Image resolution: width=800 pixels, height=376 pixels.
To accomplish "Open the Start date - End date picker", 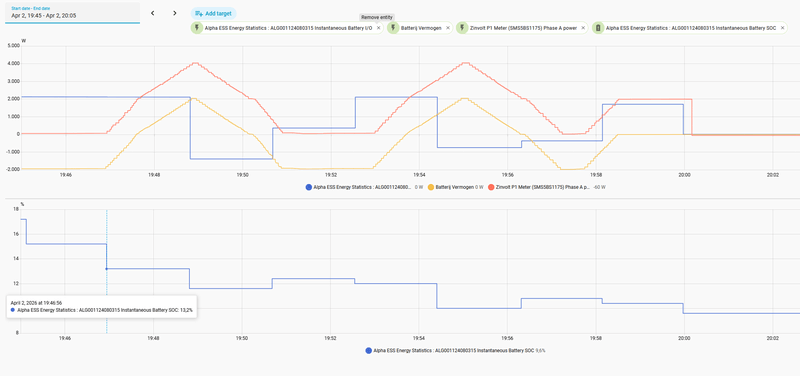I will pyautogui.click(x=72, y=13).
